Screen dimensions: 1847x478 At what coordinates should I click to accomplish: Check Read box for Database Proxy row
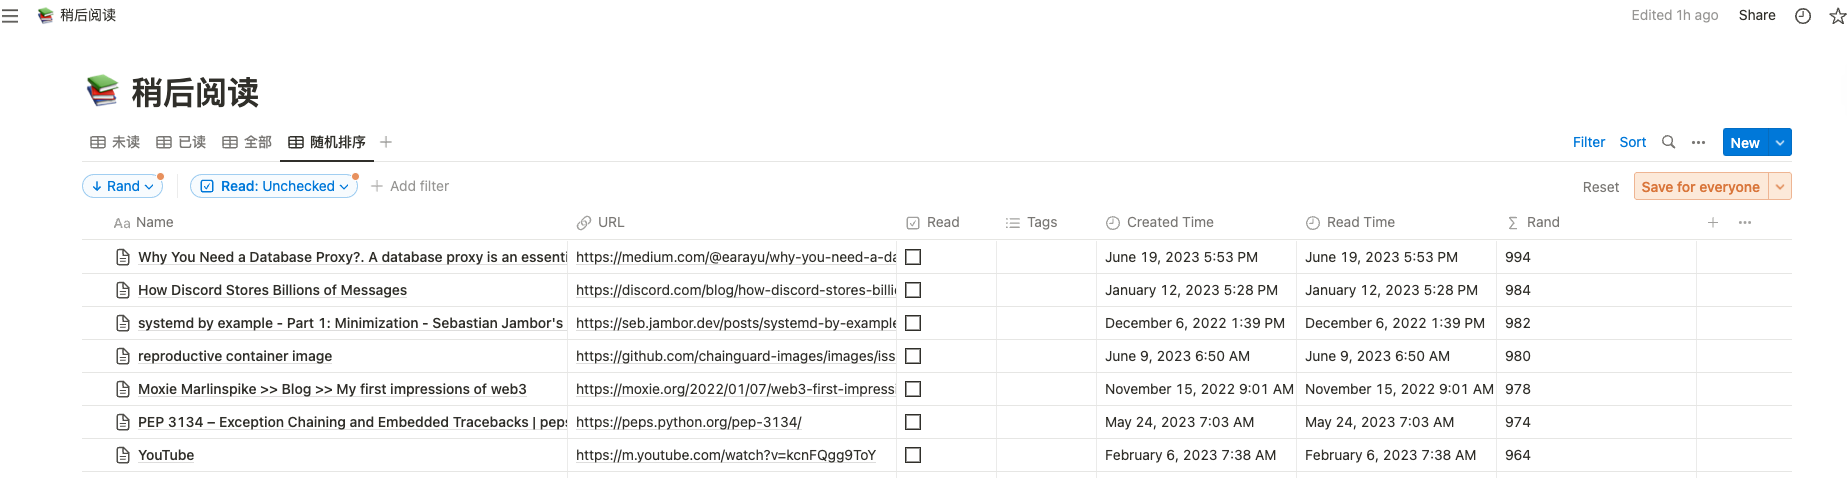pyautogui.click(x=913, y=257)
